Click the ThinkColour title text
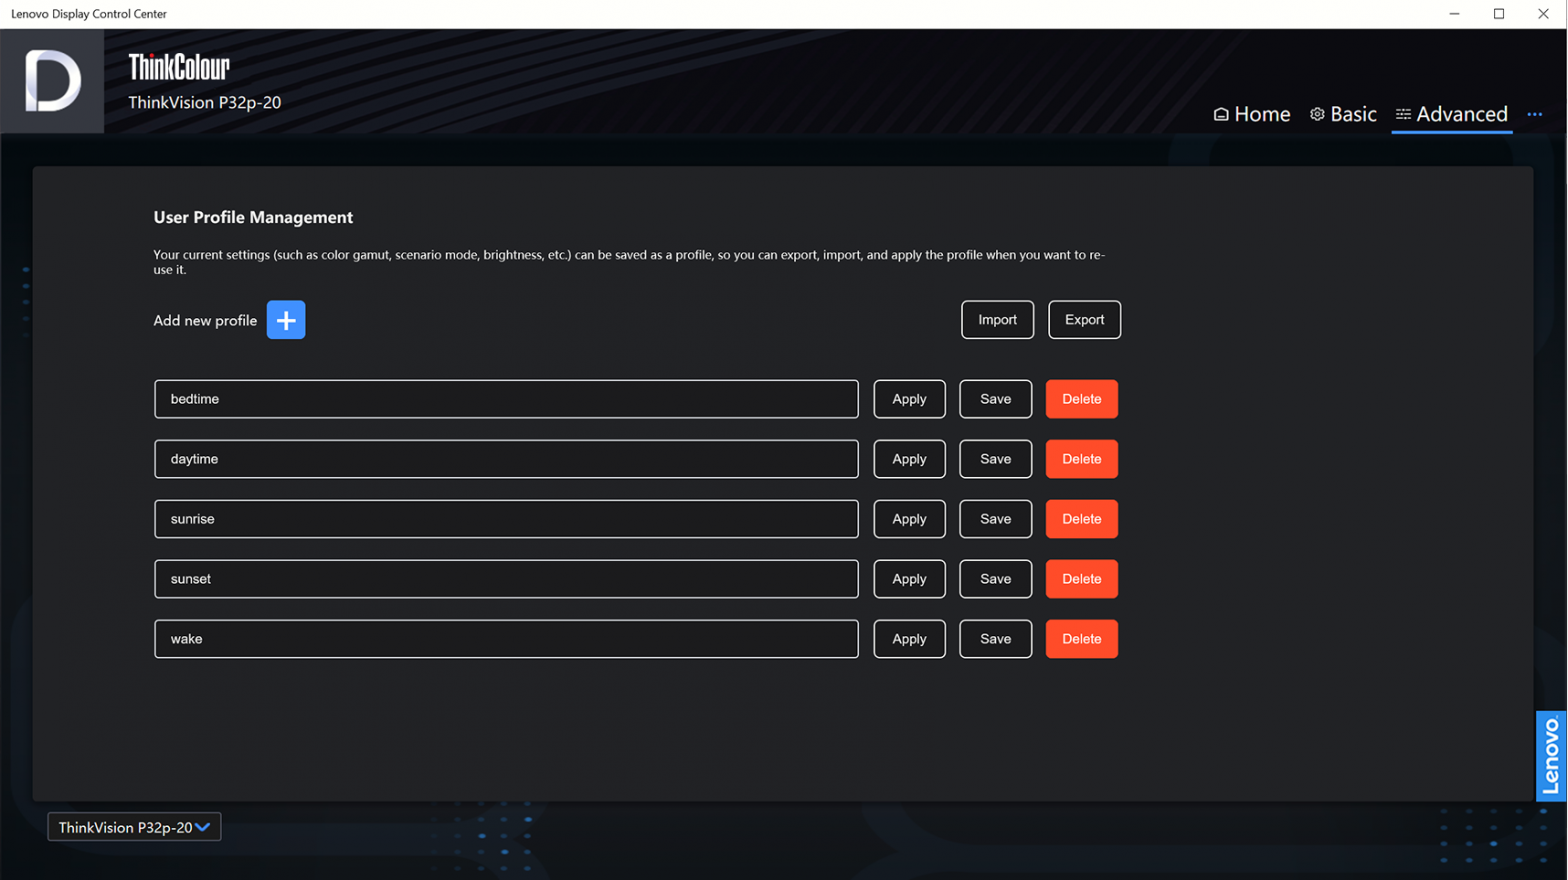Screen dimensions: 1568x880 point(179,67)
